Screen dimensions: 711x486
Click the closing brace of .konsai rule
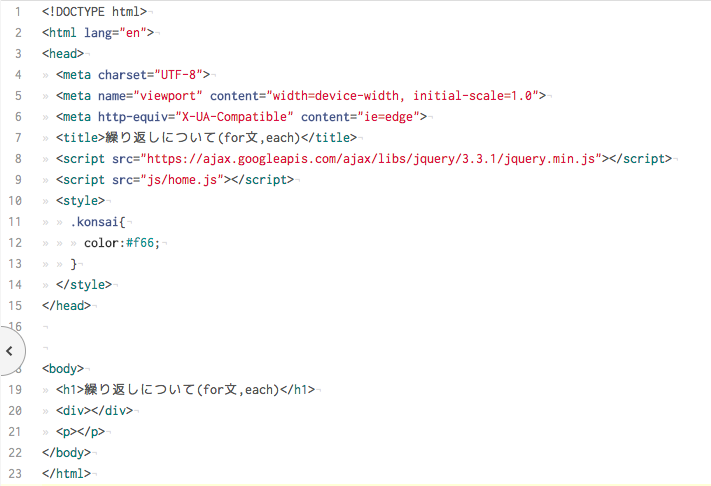(73, 263)
